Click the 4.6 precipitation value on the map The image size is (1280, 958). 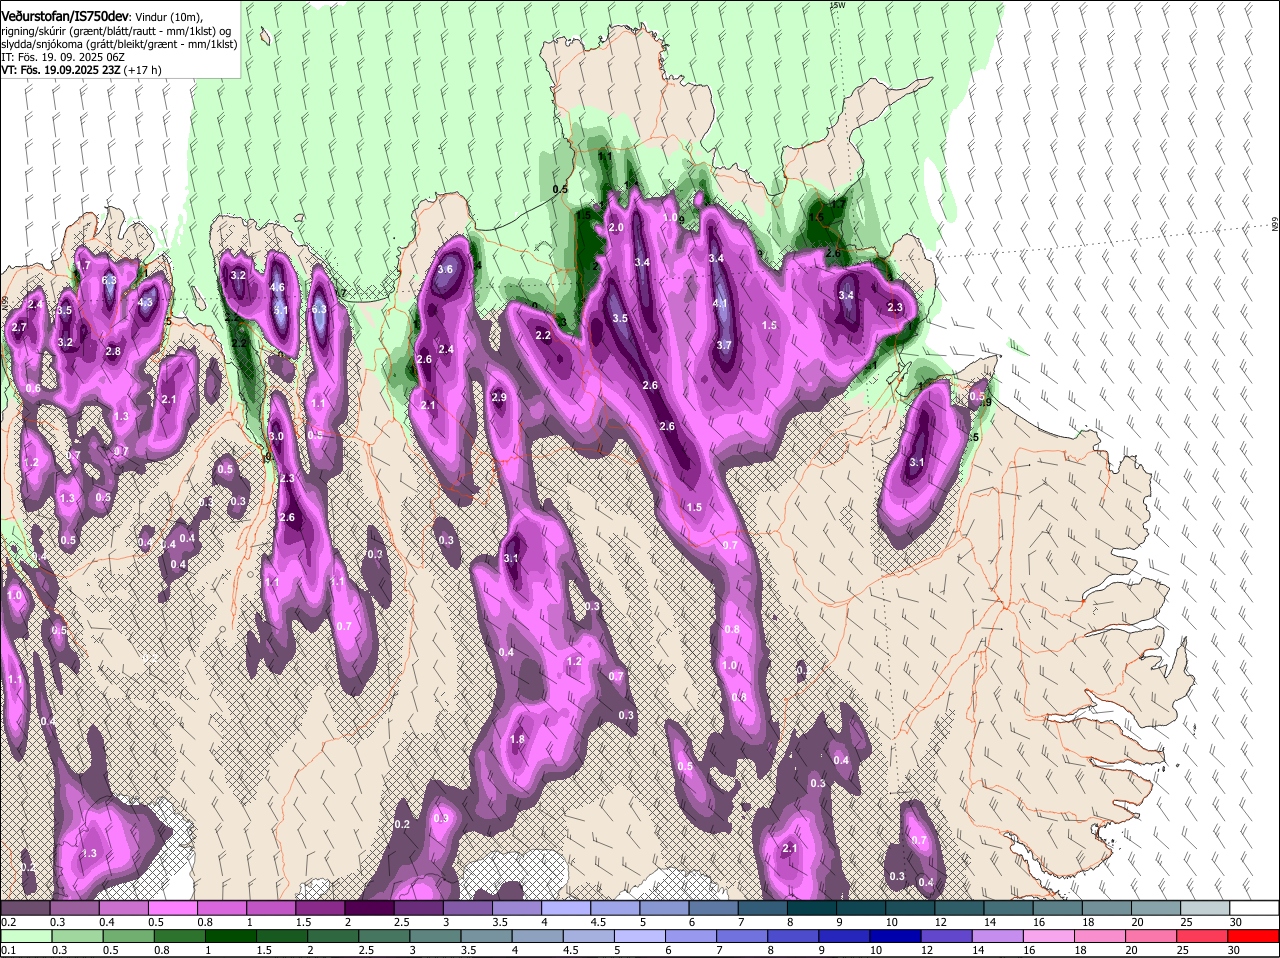pyautogui.click(x=278, y=287)
